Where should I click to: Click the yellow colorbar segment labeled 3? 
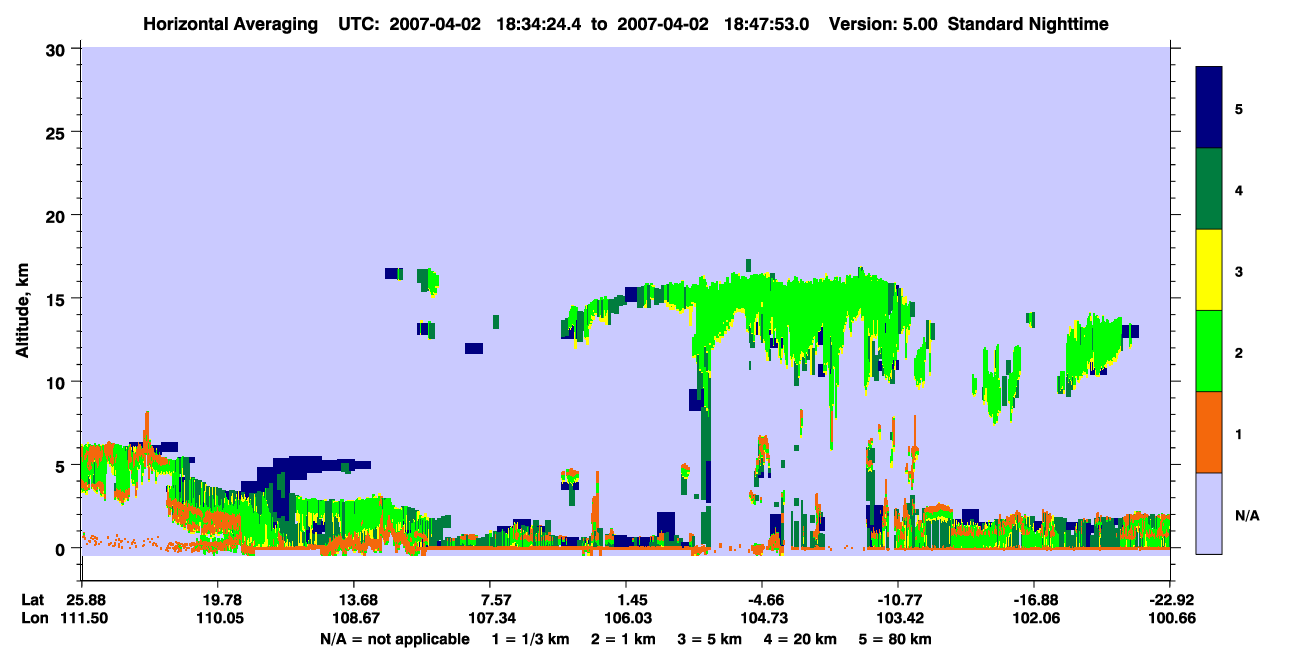pyautogui.click(x=1209, y=270)
